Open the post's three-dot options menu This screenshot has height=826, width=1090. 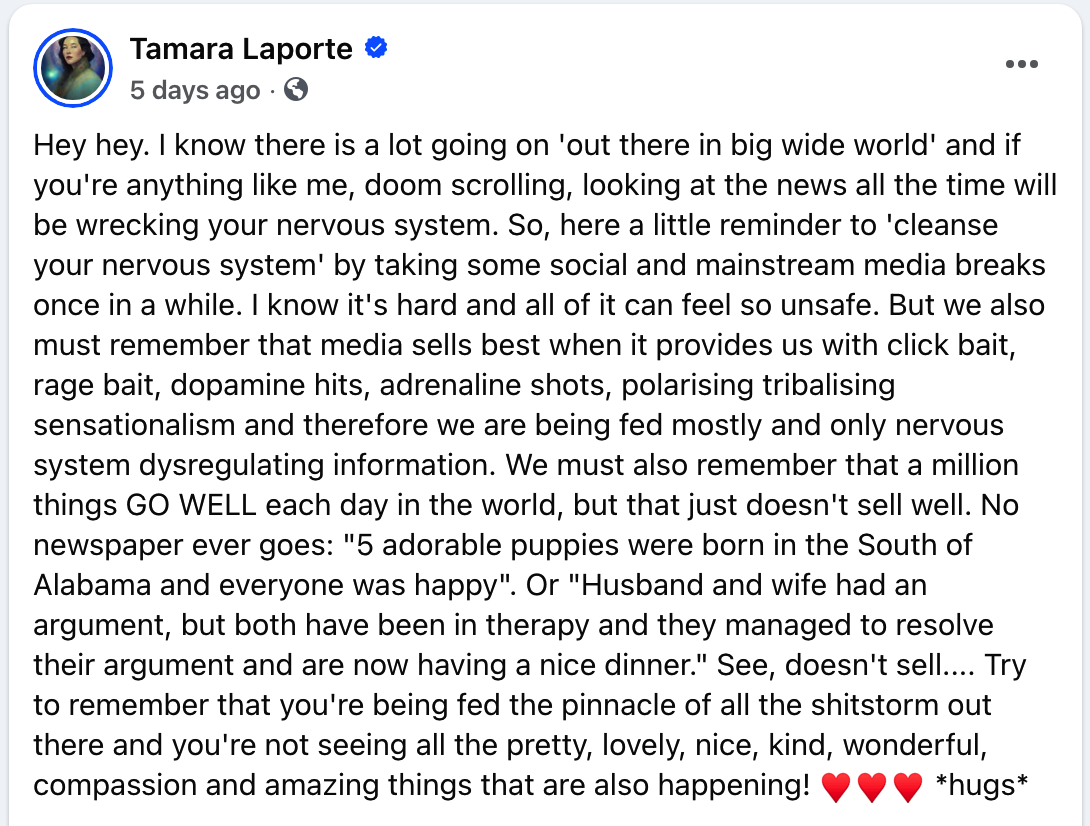(x=1021, y=65)
